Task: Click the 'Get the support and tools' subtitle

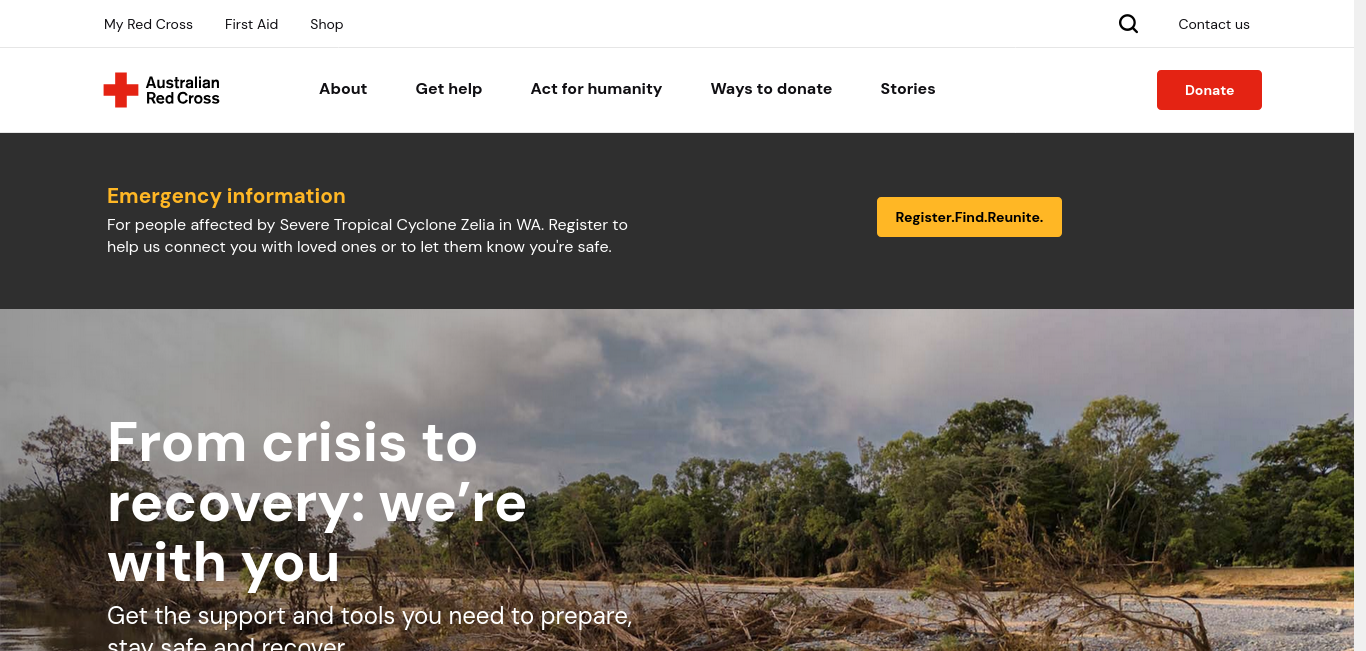Action: (369, 628)
